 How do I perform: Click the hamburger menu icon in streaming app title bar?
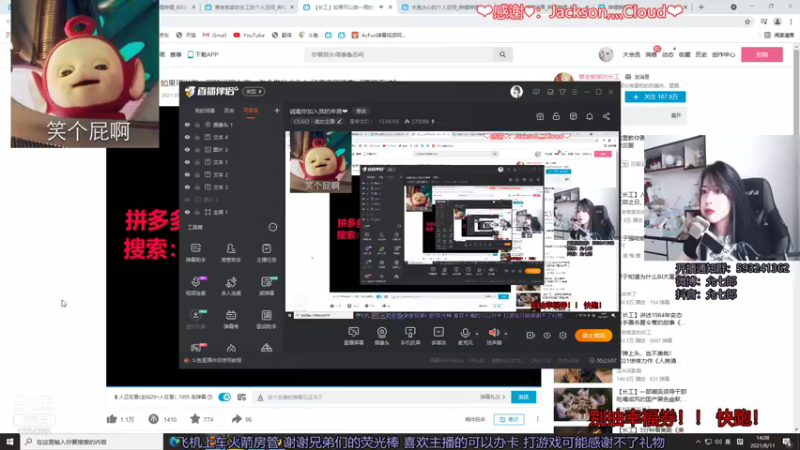pos(574,92)
